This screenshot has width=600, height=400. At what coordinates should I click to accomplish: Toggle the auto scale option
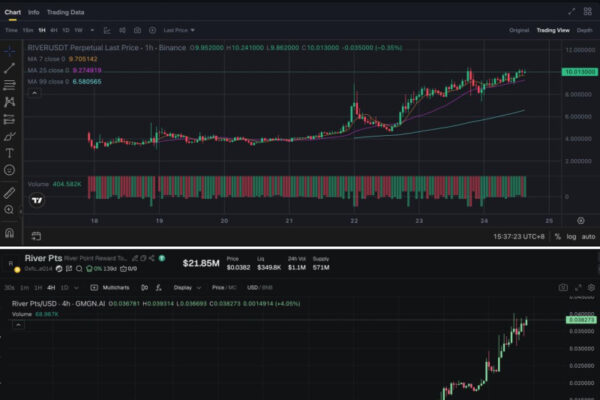(x=588, y=236)
